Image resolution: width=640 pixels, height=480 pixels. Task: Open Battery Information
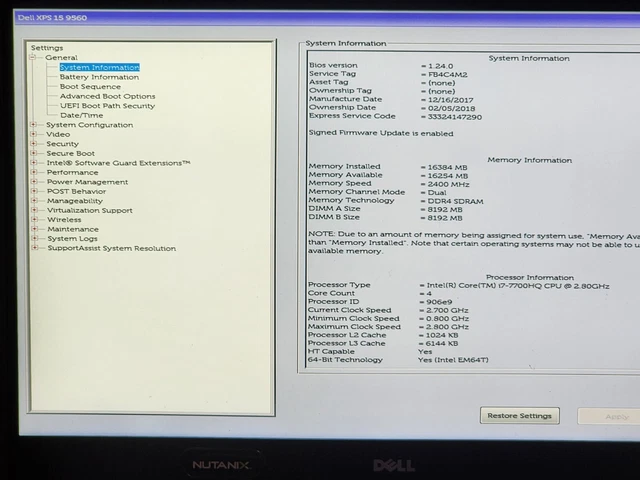point(99,77)
